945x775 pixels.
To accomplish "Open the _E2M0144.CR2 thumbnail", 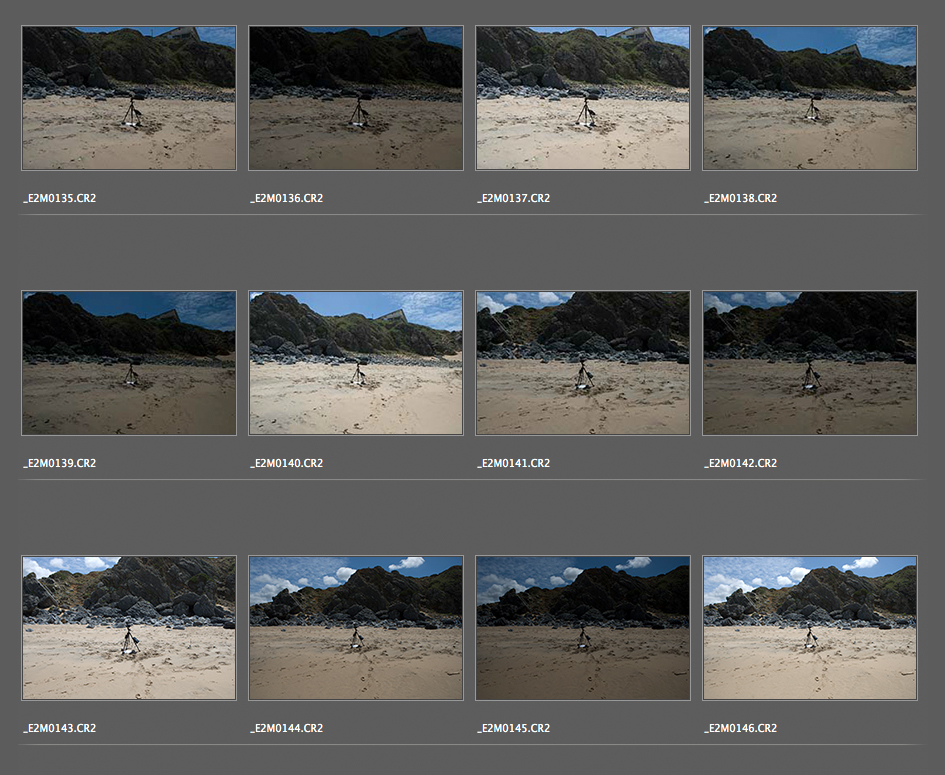I will click(x=356, y=628).
